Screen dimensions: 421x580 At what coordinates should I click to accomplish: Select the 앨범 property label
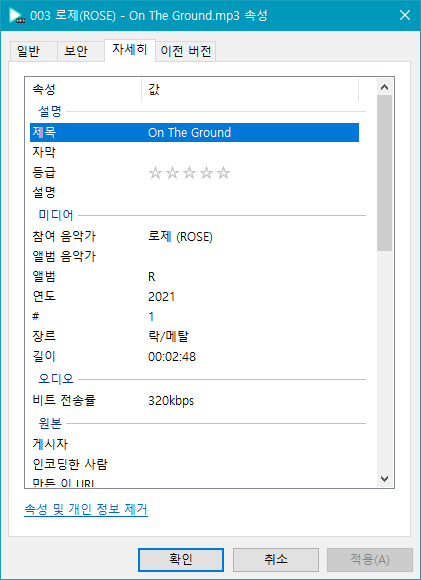coord(44,277)
